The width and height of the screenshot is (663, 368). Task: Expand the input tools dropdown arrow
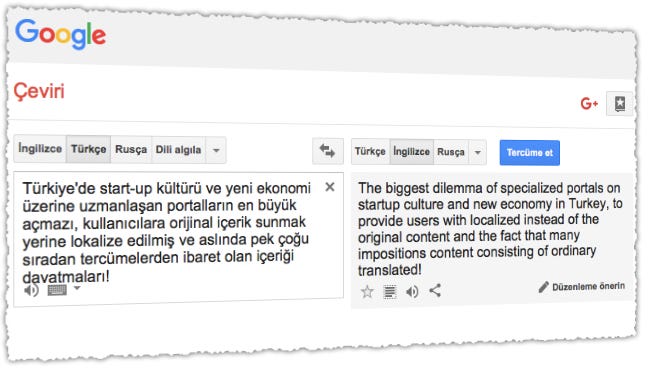[77, 288]
